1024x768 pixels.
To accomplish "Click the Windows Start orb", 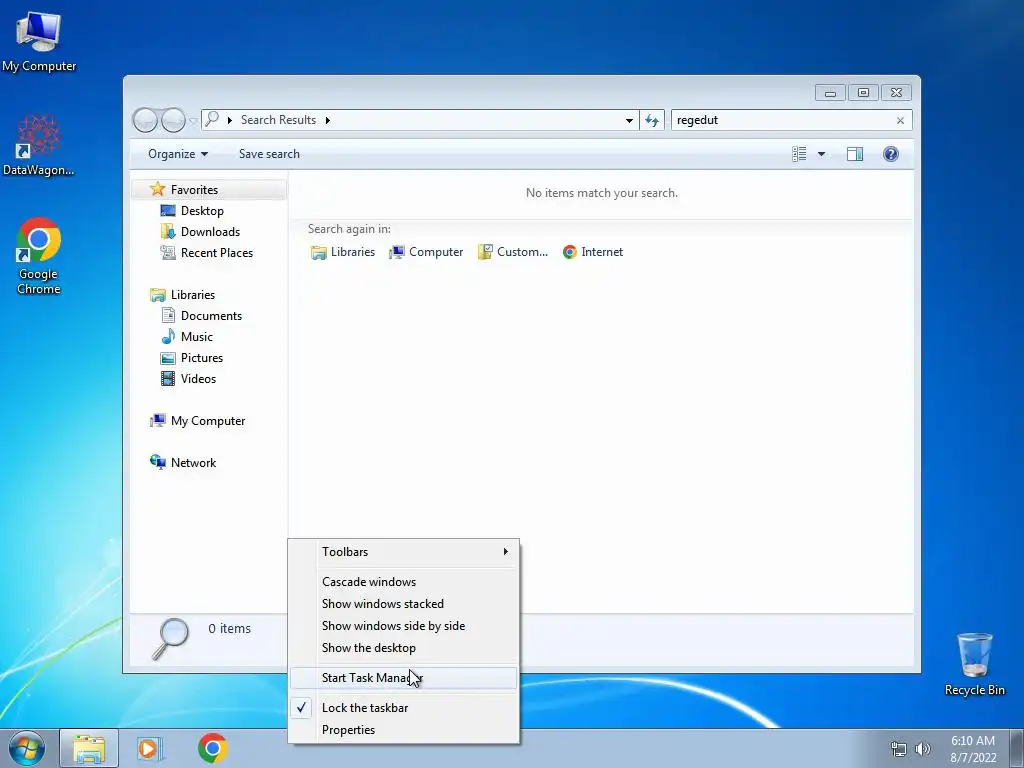I will pos(27,748).
